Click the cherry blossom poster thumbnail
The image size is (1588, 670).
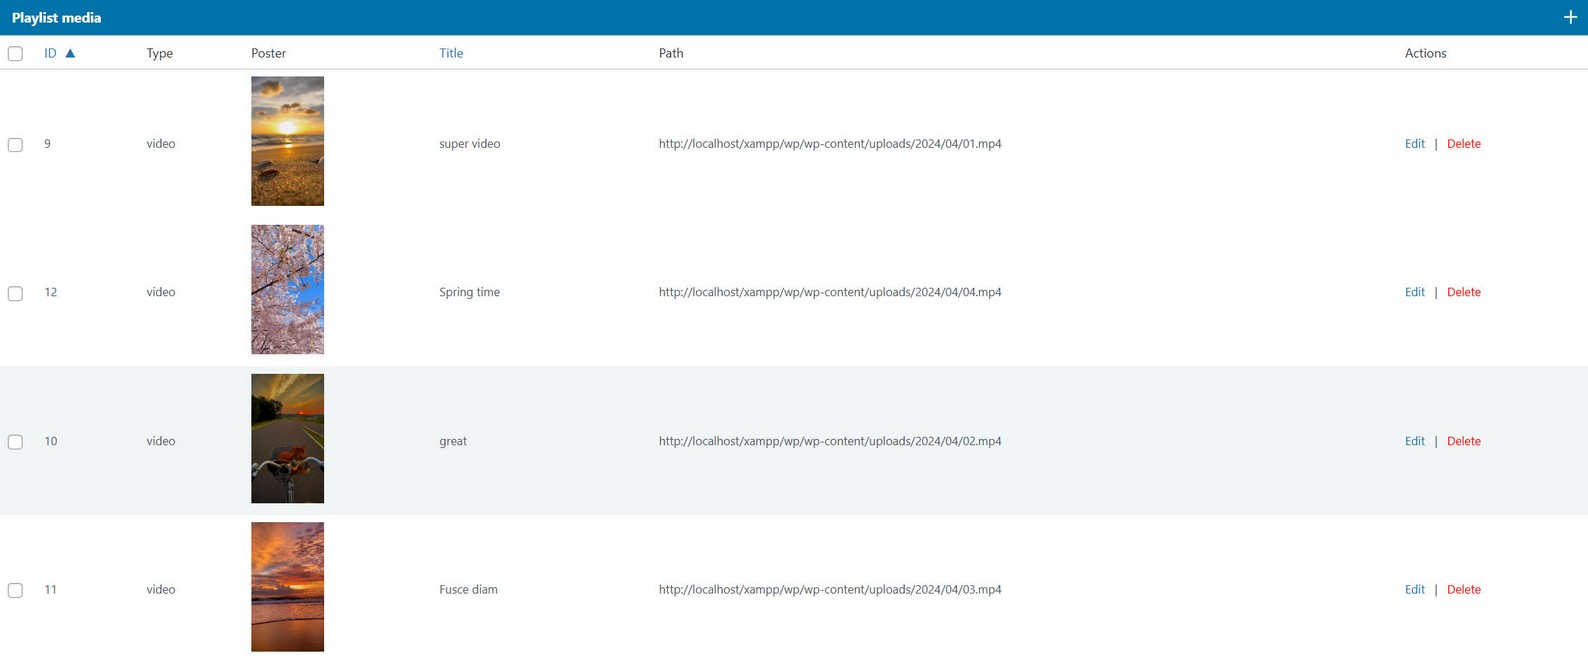click(287, 289)
